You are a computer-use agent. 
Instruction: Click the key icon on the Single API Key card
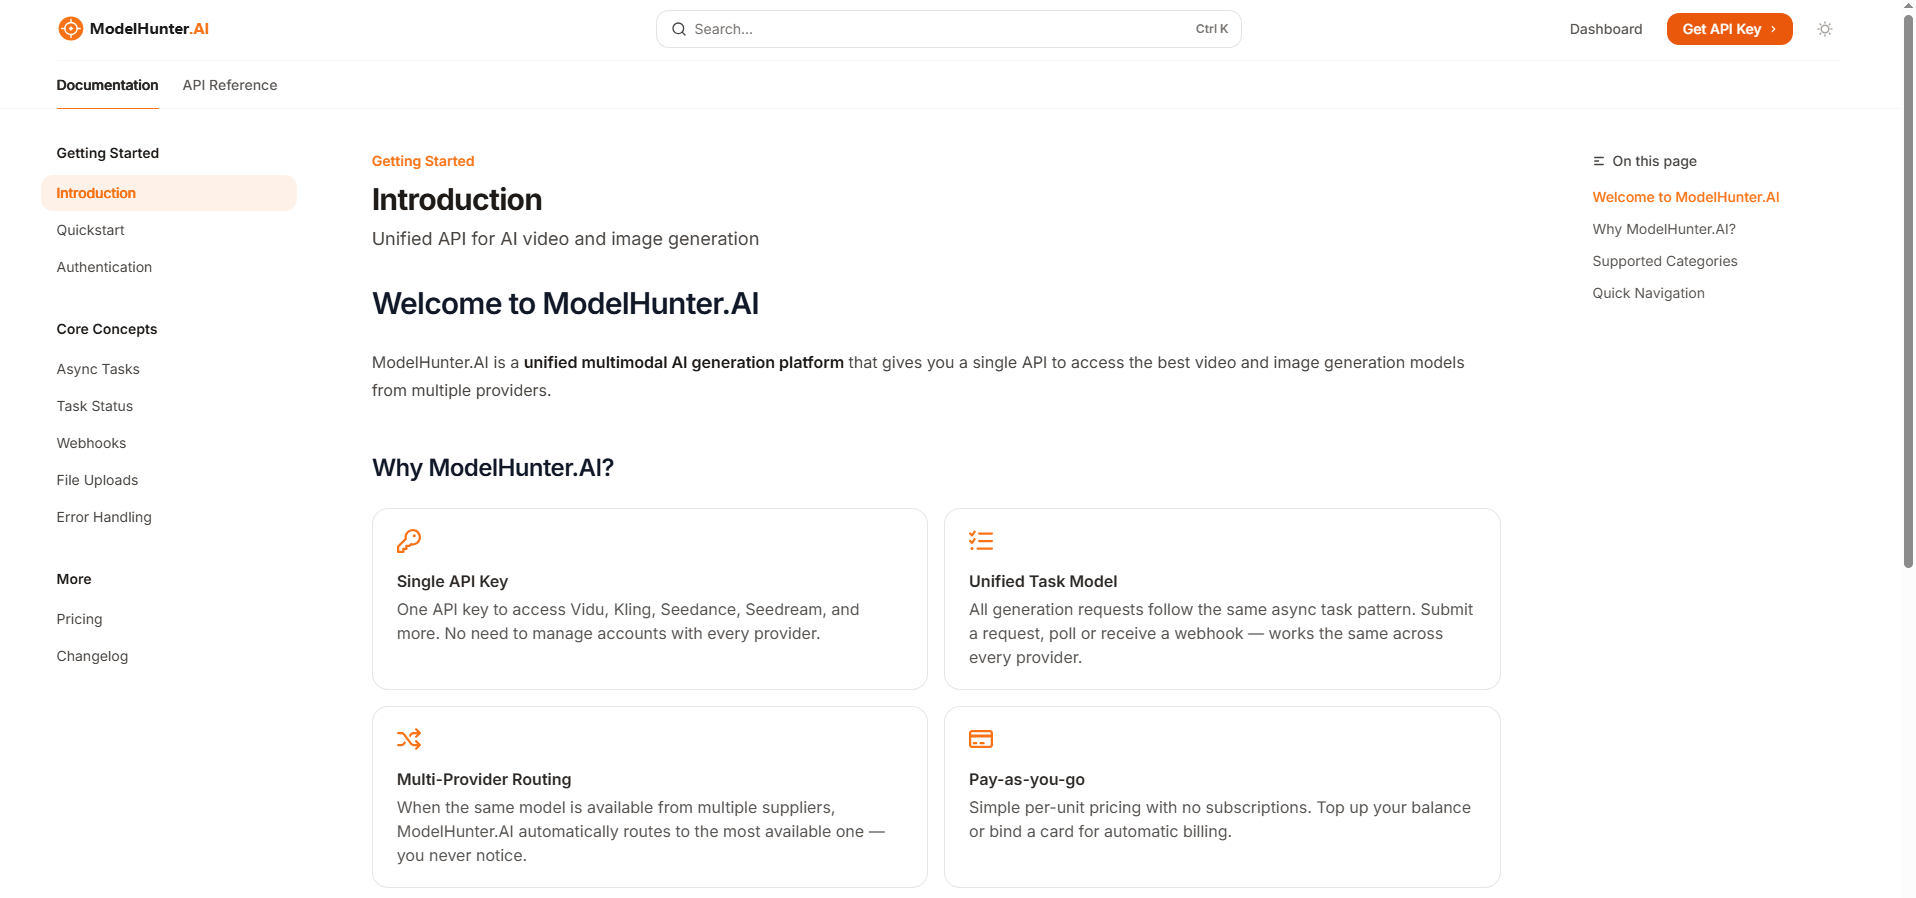pos(409,541)
